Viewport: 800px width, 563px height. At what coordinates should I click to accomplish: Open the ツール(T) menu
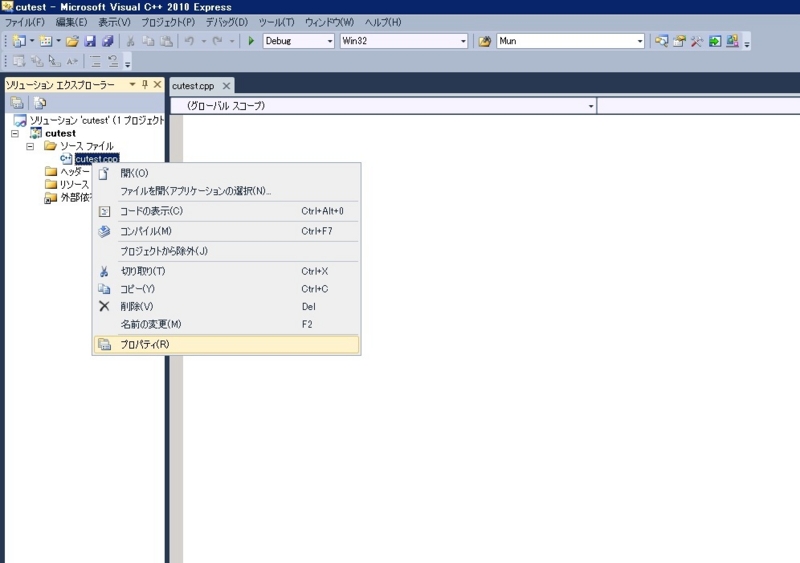pos(276,22)
